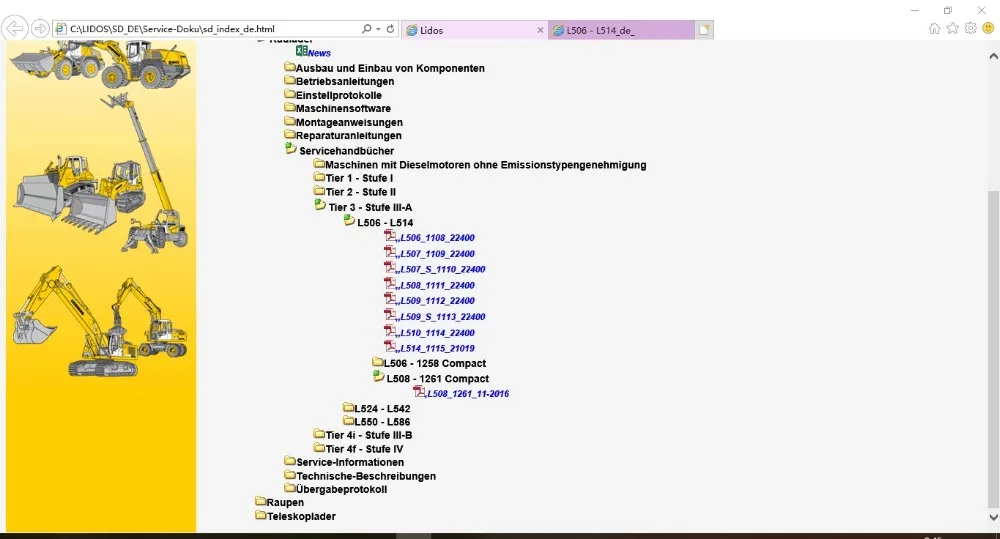The image size is (1000, 539).
Task: Click the PDF icon beside L508_1111_22400
Action: (390, 283)
